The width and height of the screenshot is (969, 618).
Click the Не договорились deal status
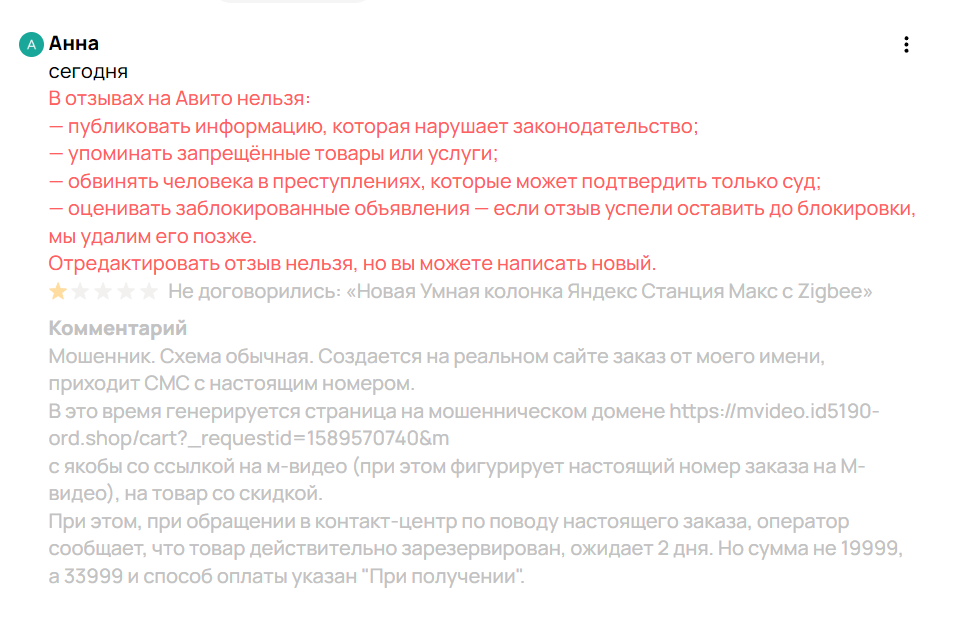[254, 292]
